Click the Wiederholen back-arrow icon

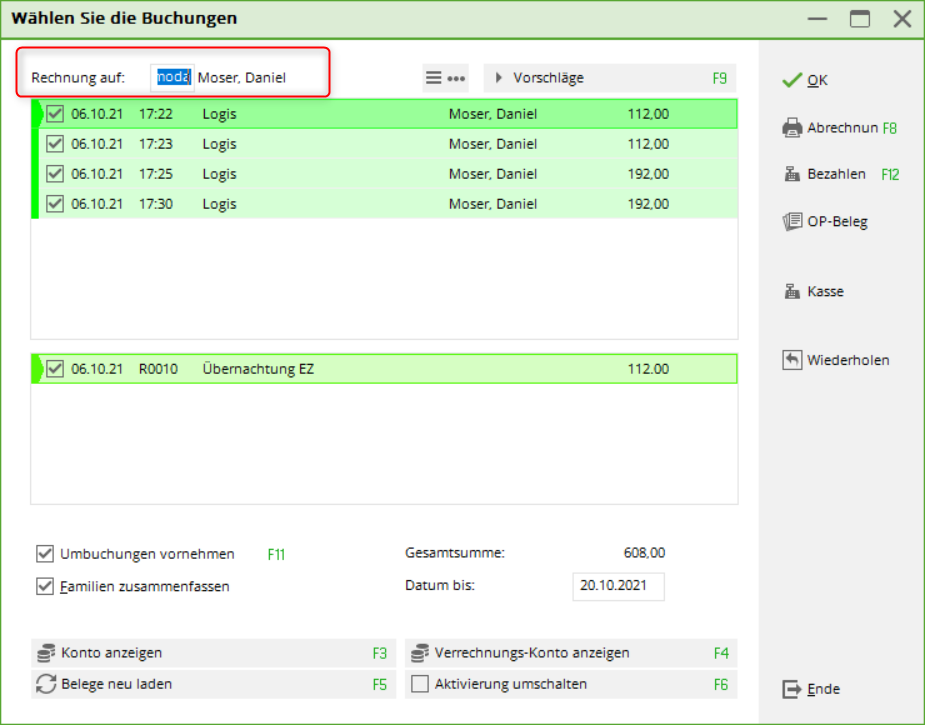click(x=792, y=360)
